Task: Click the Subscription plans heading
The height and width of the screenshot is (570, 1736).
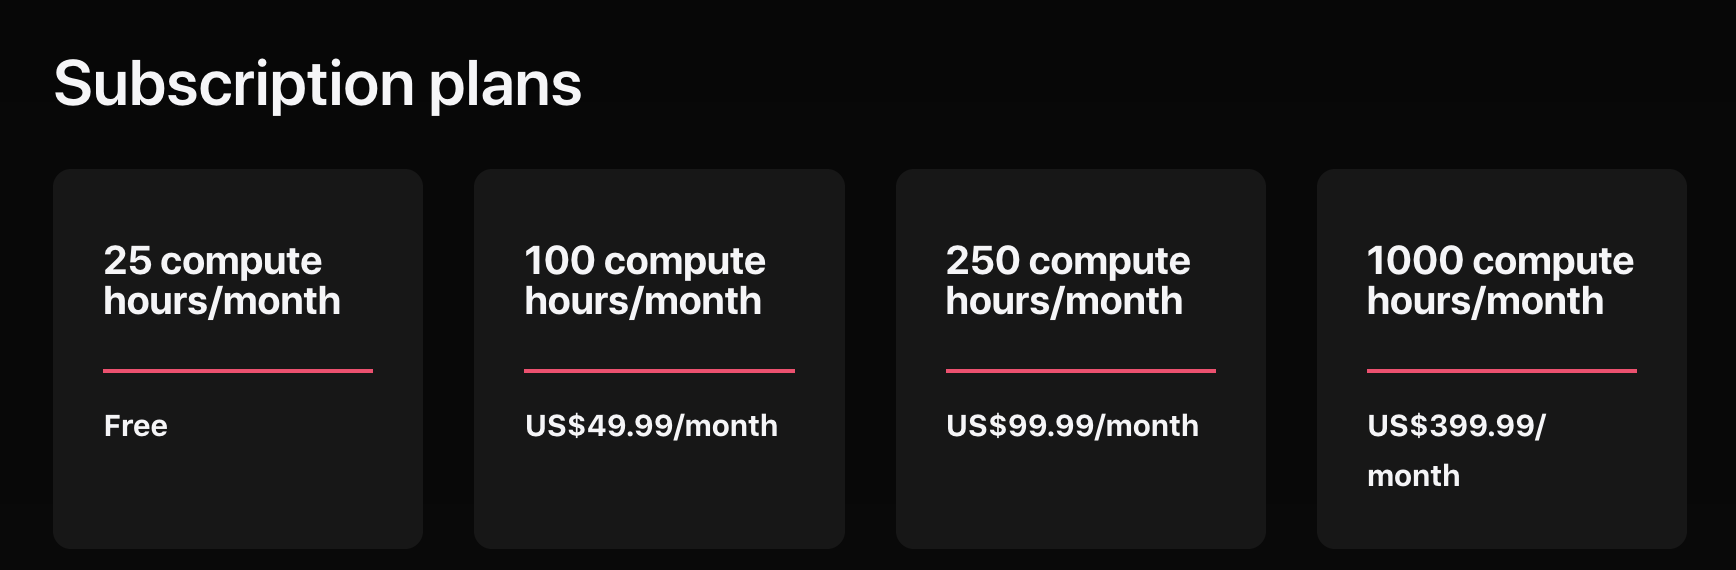Action: [317, 84]
